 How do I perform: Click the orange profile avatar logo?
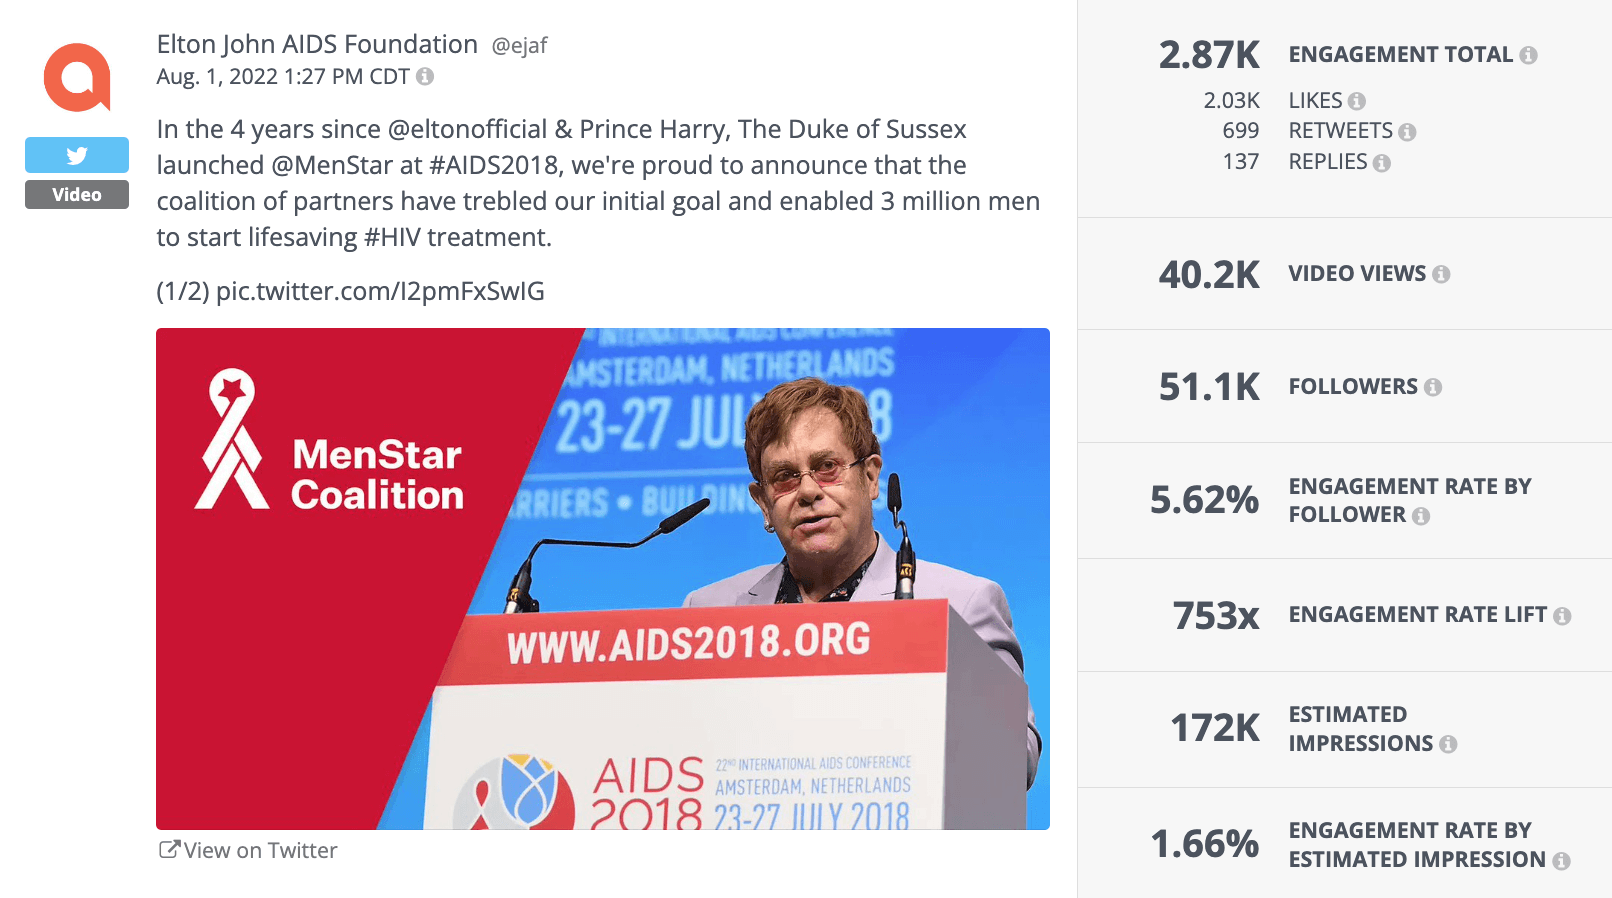(77, 78)
